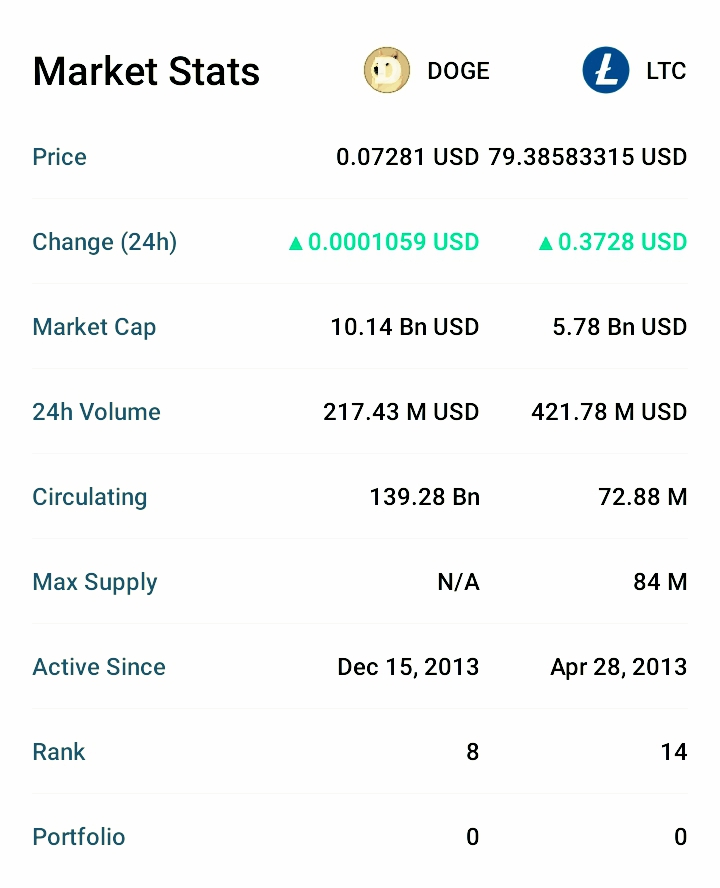Click DOGE price 0.07281 USD
Screen dimensions: 720x888
(x=408, y=157)
